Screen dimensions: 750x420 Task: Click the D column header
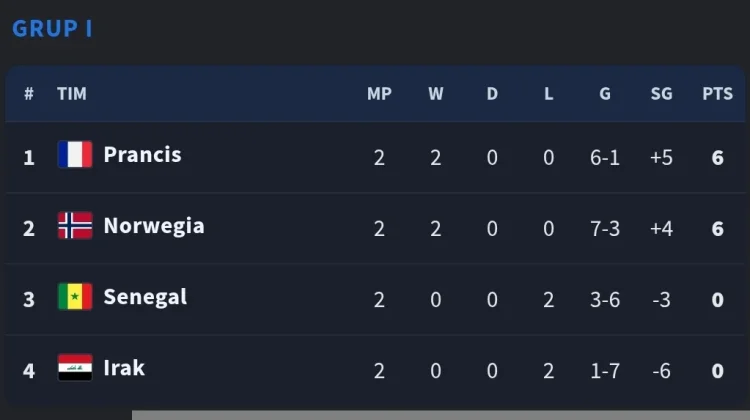click(492, 94)
